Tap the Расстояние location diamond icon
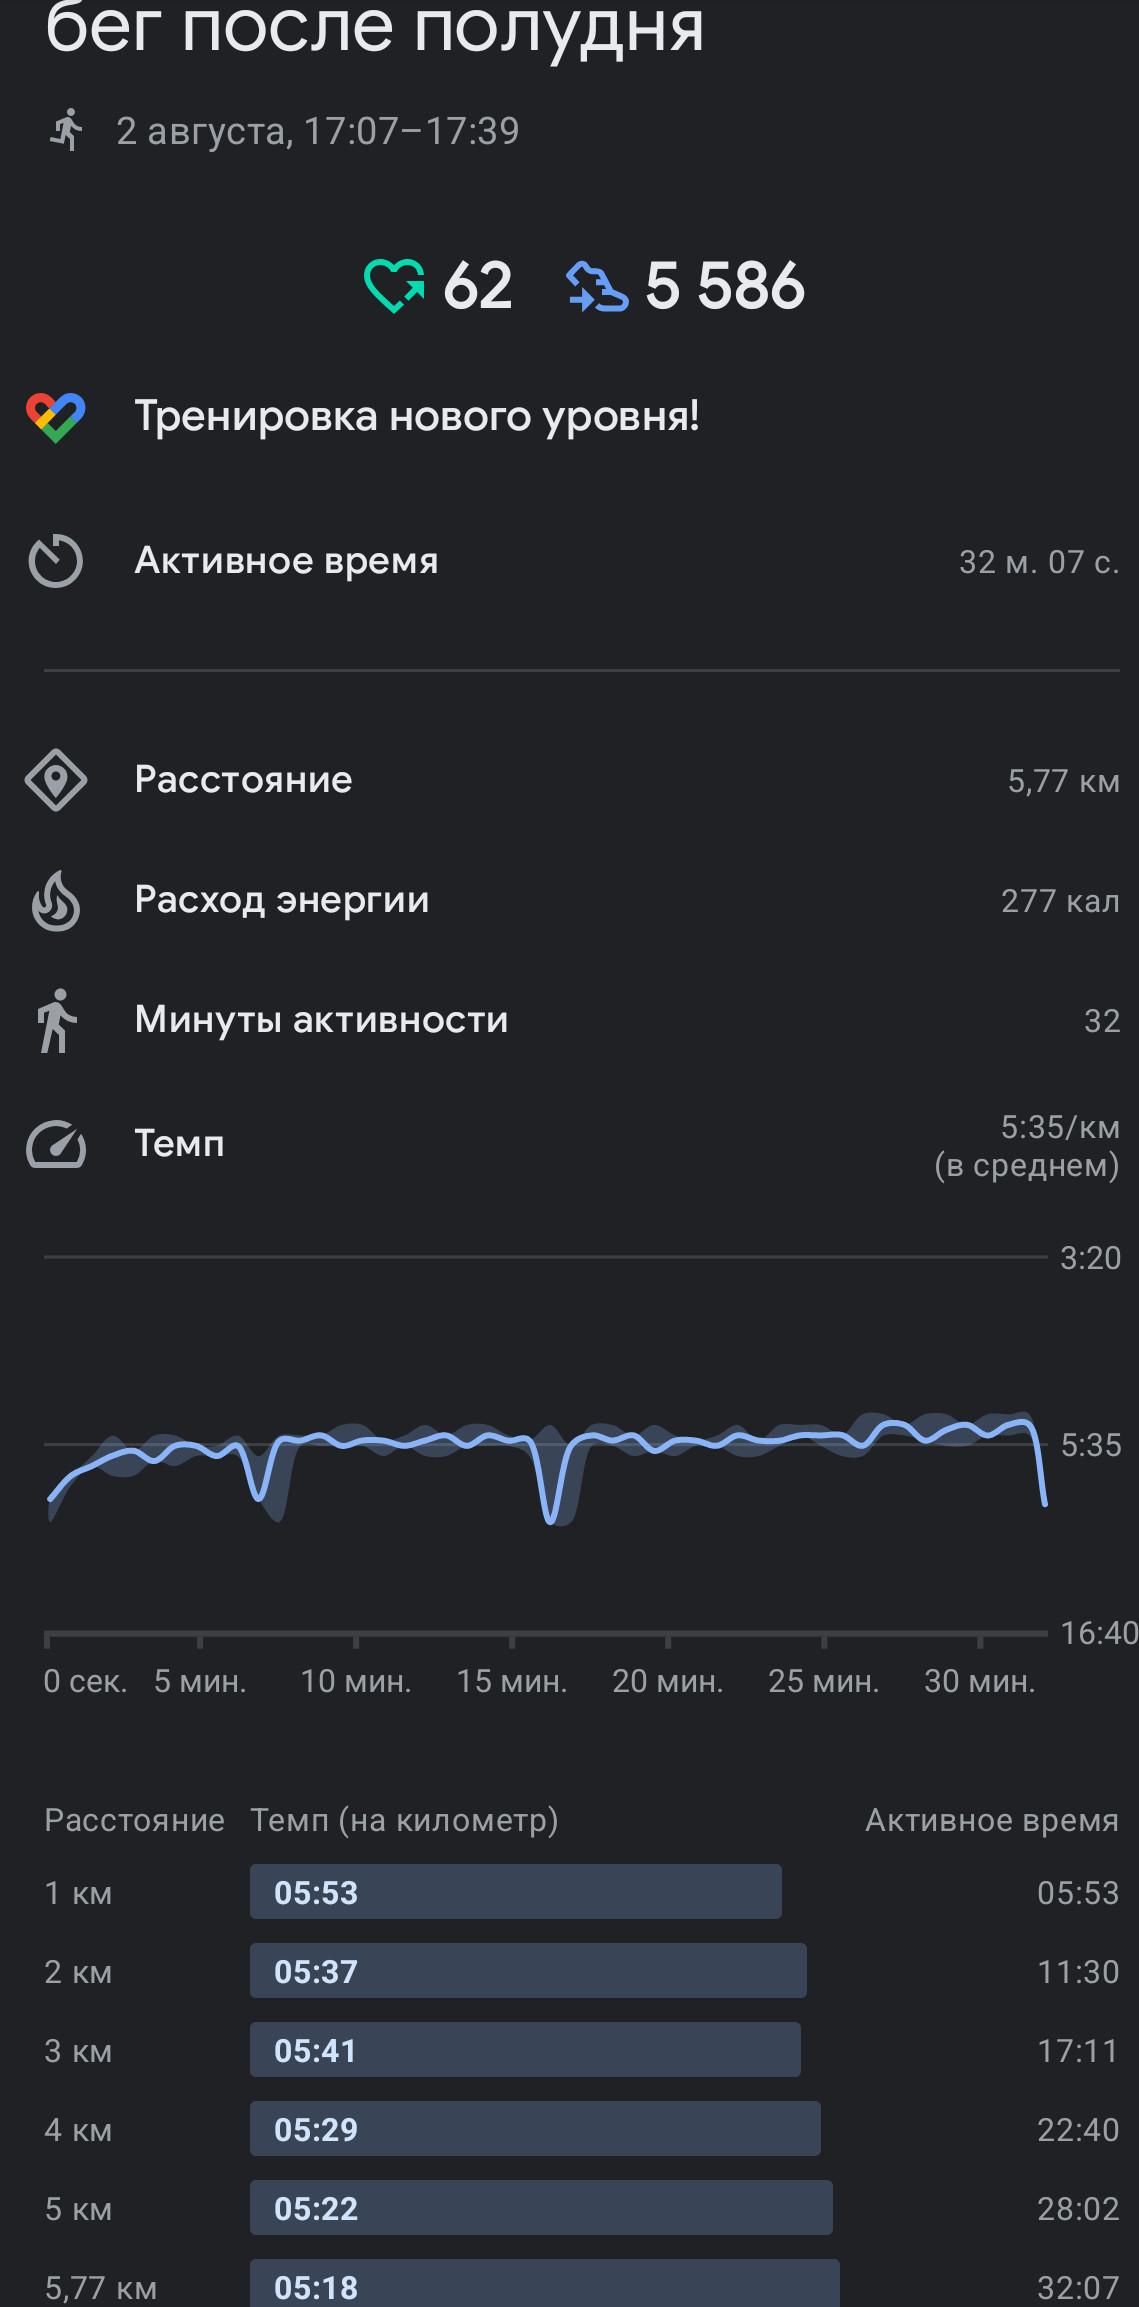This screenshot has height=2307, width=1139. 56,780
